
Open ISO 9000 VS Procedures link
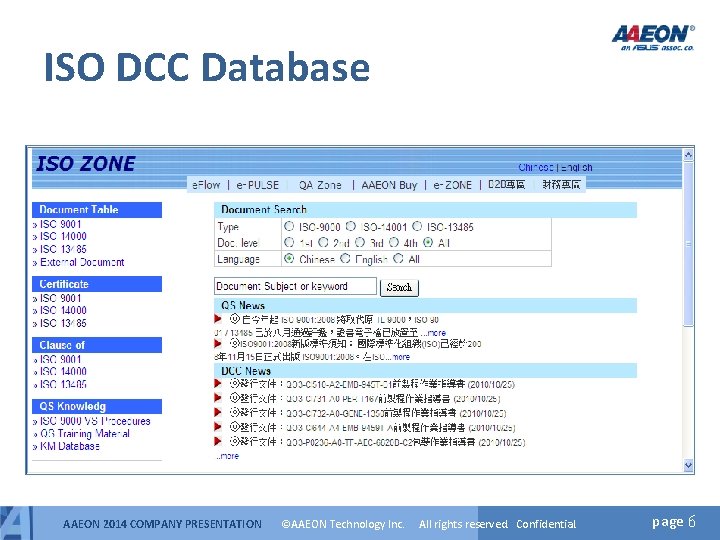[95, 421]
